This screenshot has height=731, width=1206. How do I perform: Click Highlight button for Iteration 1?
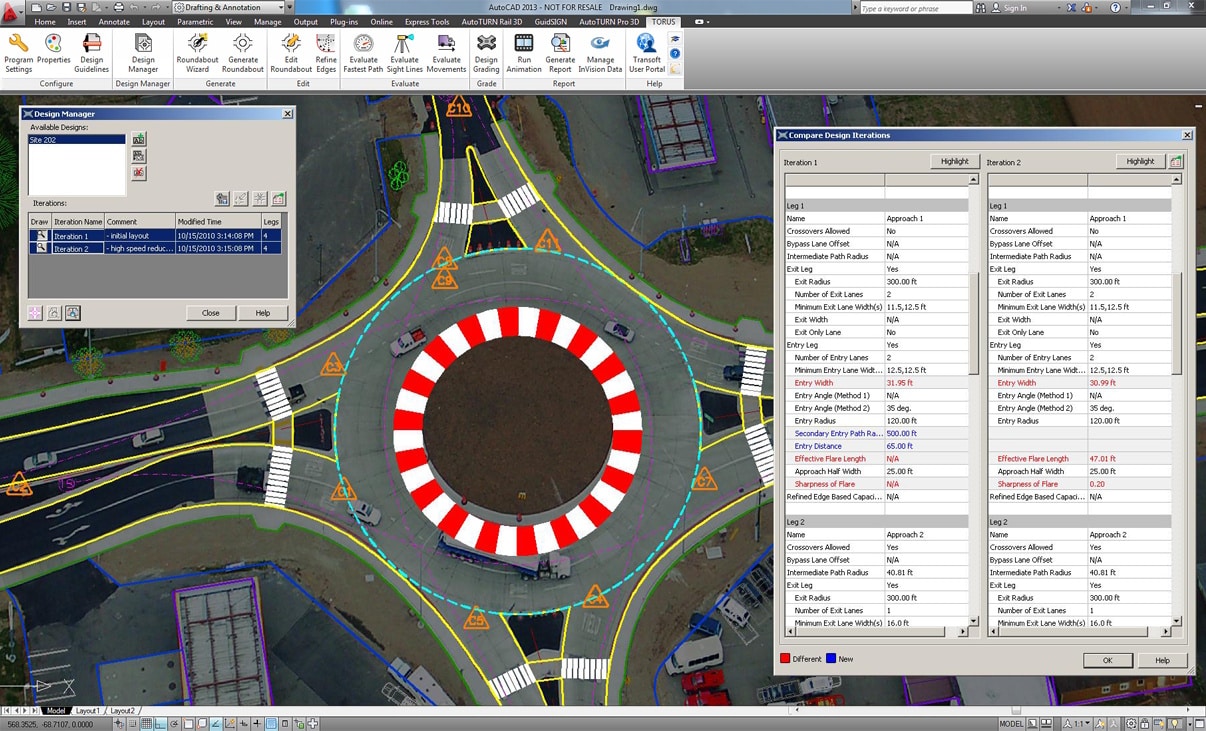point(954,161)
